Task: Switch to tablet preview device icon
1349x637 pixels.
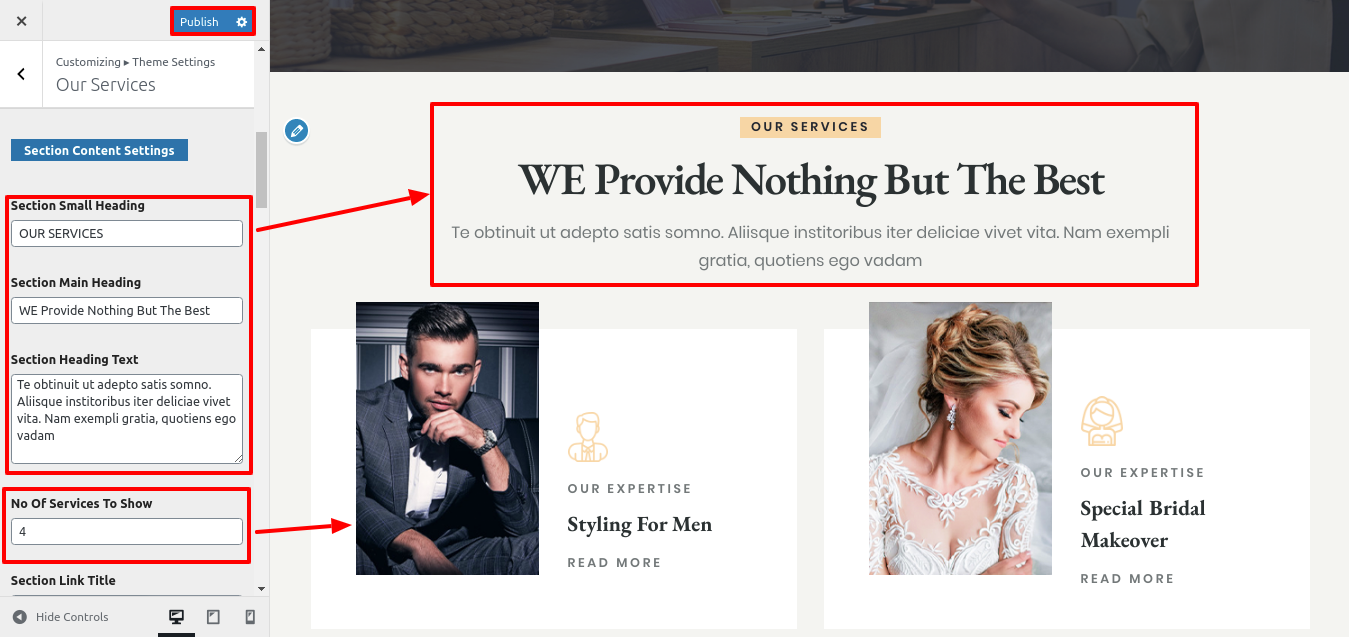Action: click(x=213, y=617)
